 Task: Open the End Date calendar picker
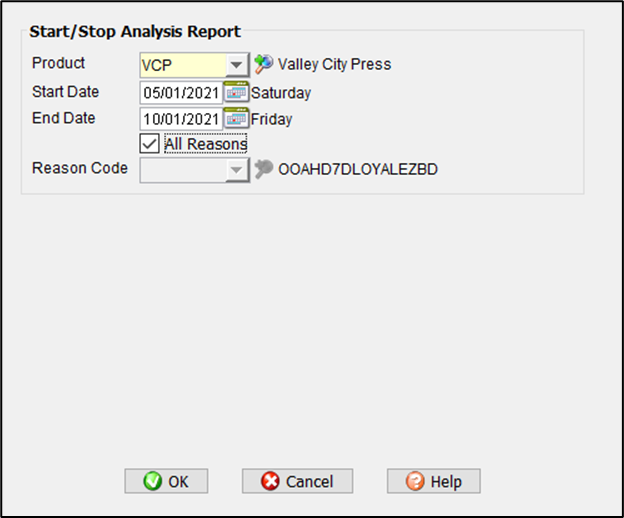pyautogui.click(x=236, y=118)
